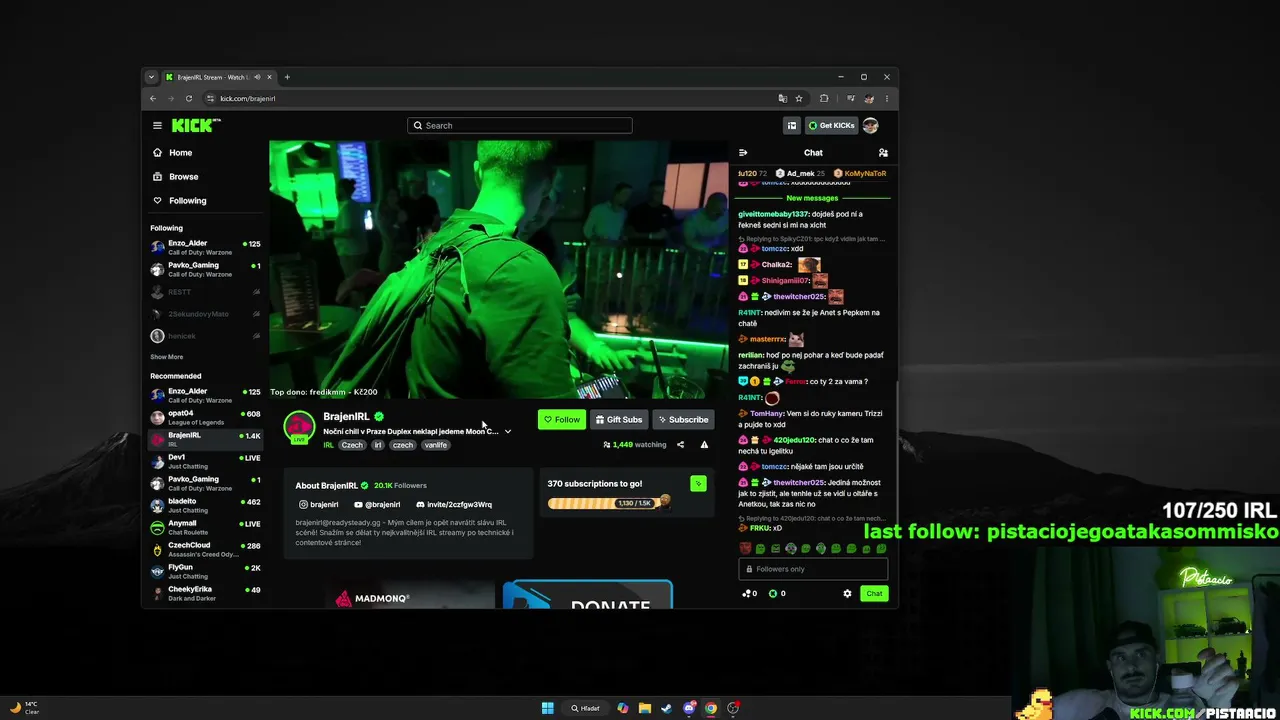Open brajenirl Instagram link
This screenshot has height=720, width=1280.
(319, 505)
